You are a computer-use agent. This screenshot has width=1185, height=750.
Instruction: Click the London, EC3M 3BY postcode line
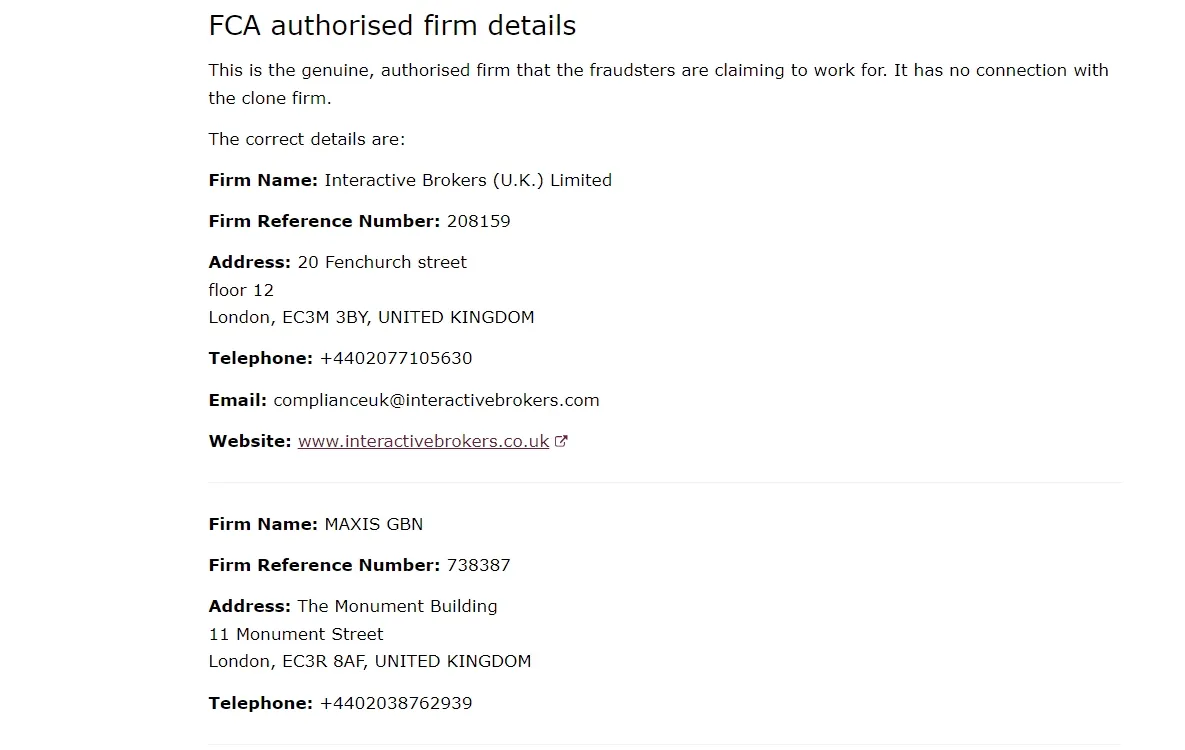pyautogui.click(x=371, y=318)
